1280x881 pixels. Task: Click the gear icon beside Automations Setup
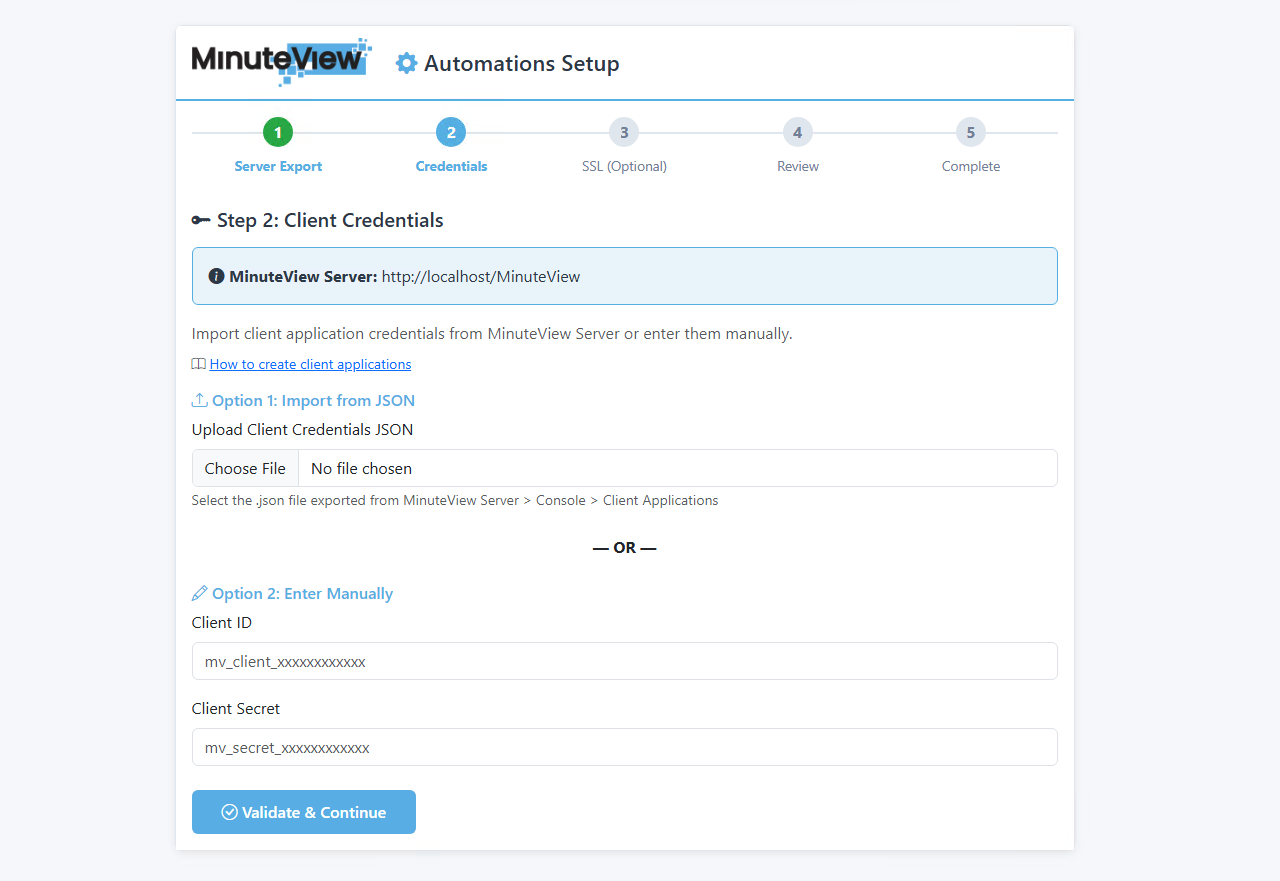click(x=406, y=62)
